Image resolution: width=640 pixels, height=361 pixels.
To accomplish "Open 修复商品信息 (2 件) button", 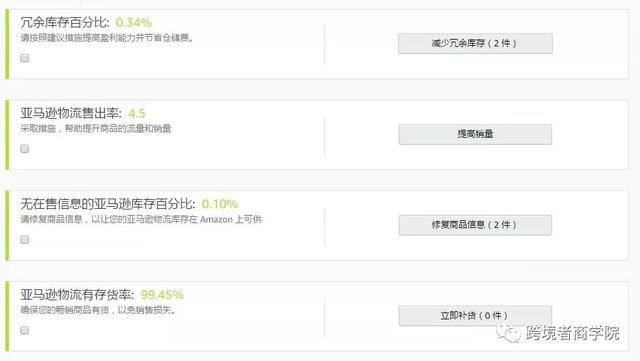I will click(476, 225).
